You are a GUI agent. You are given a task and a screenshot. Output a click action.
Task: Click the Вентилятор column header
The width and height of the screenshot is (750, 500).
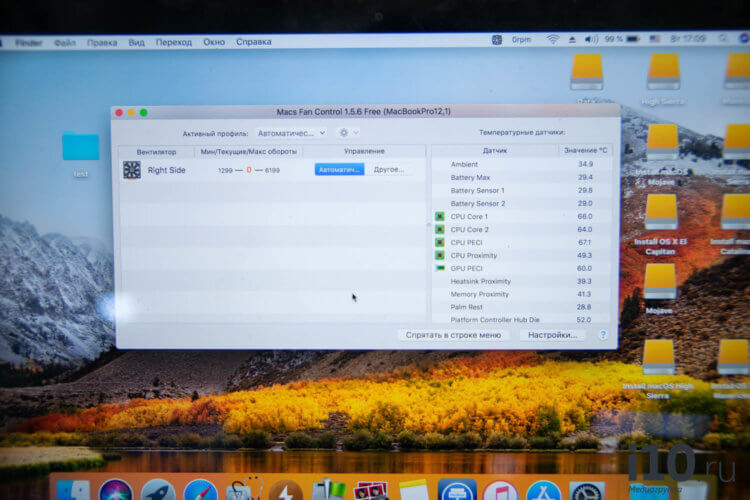[x=156, y=152]
